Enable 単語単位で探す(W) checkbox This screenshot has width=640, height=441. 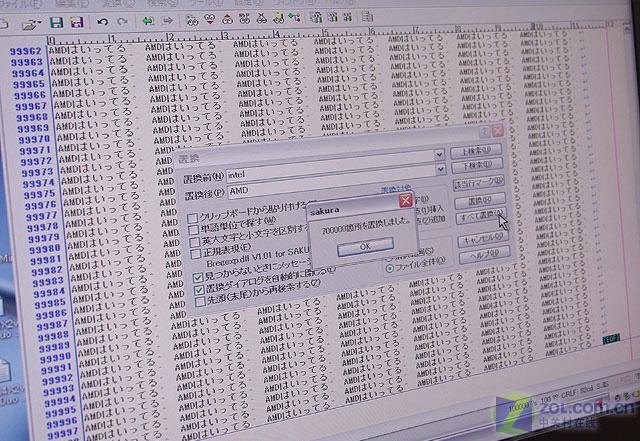(x=194, y=230)
